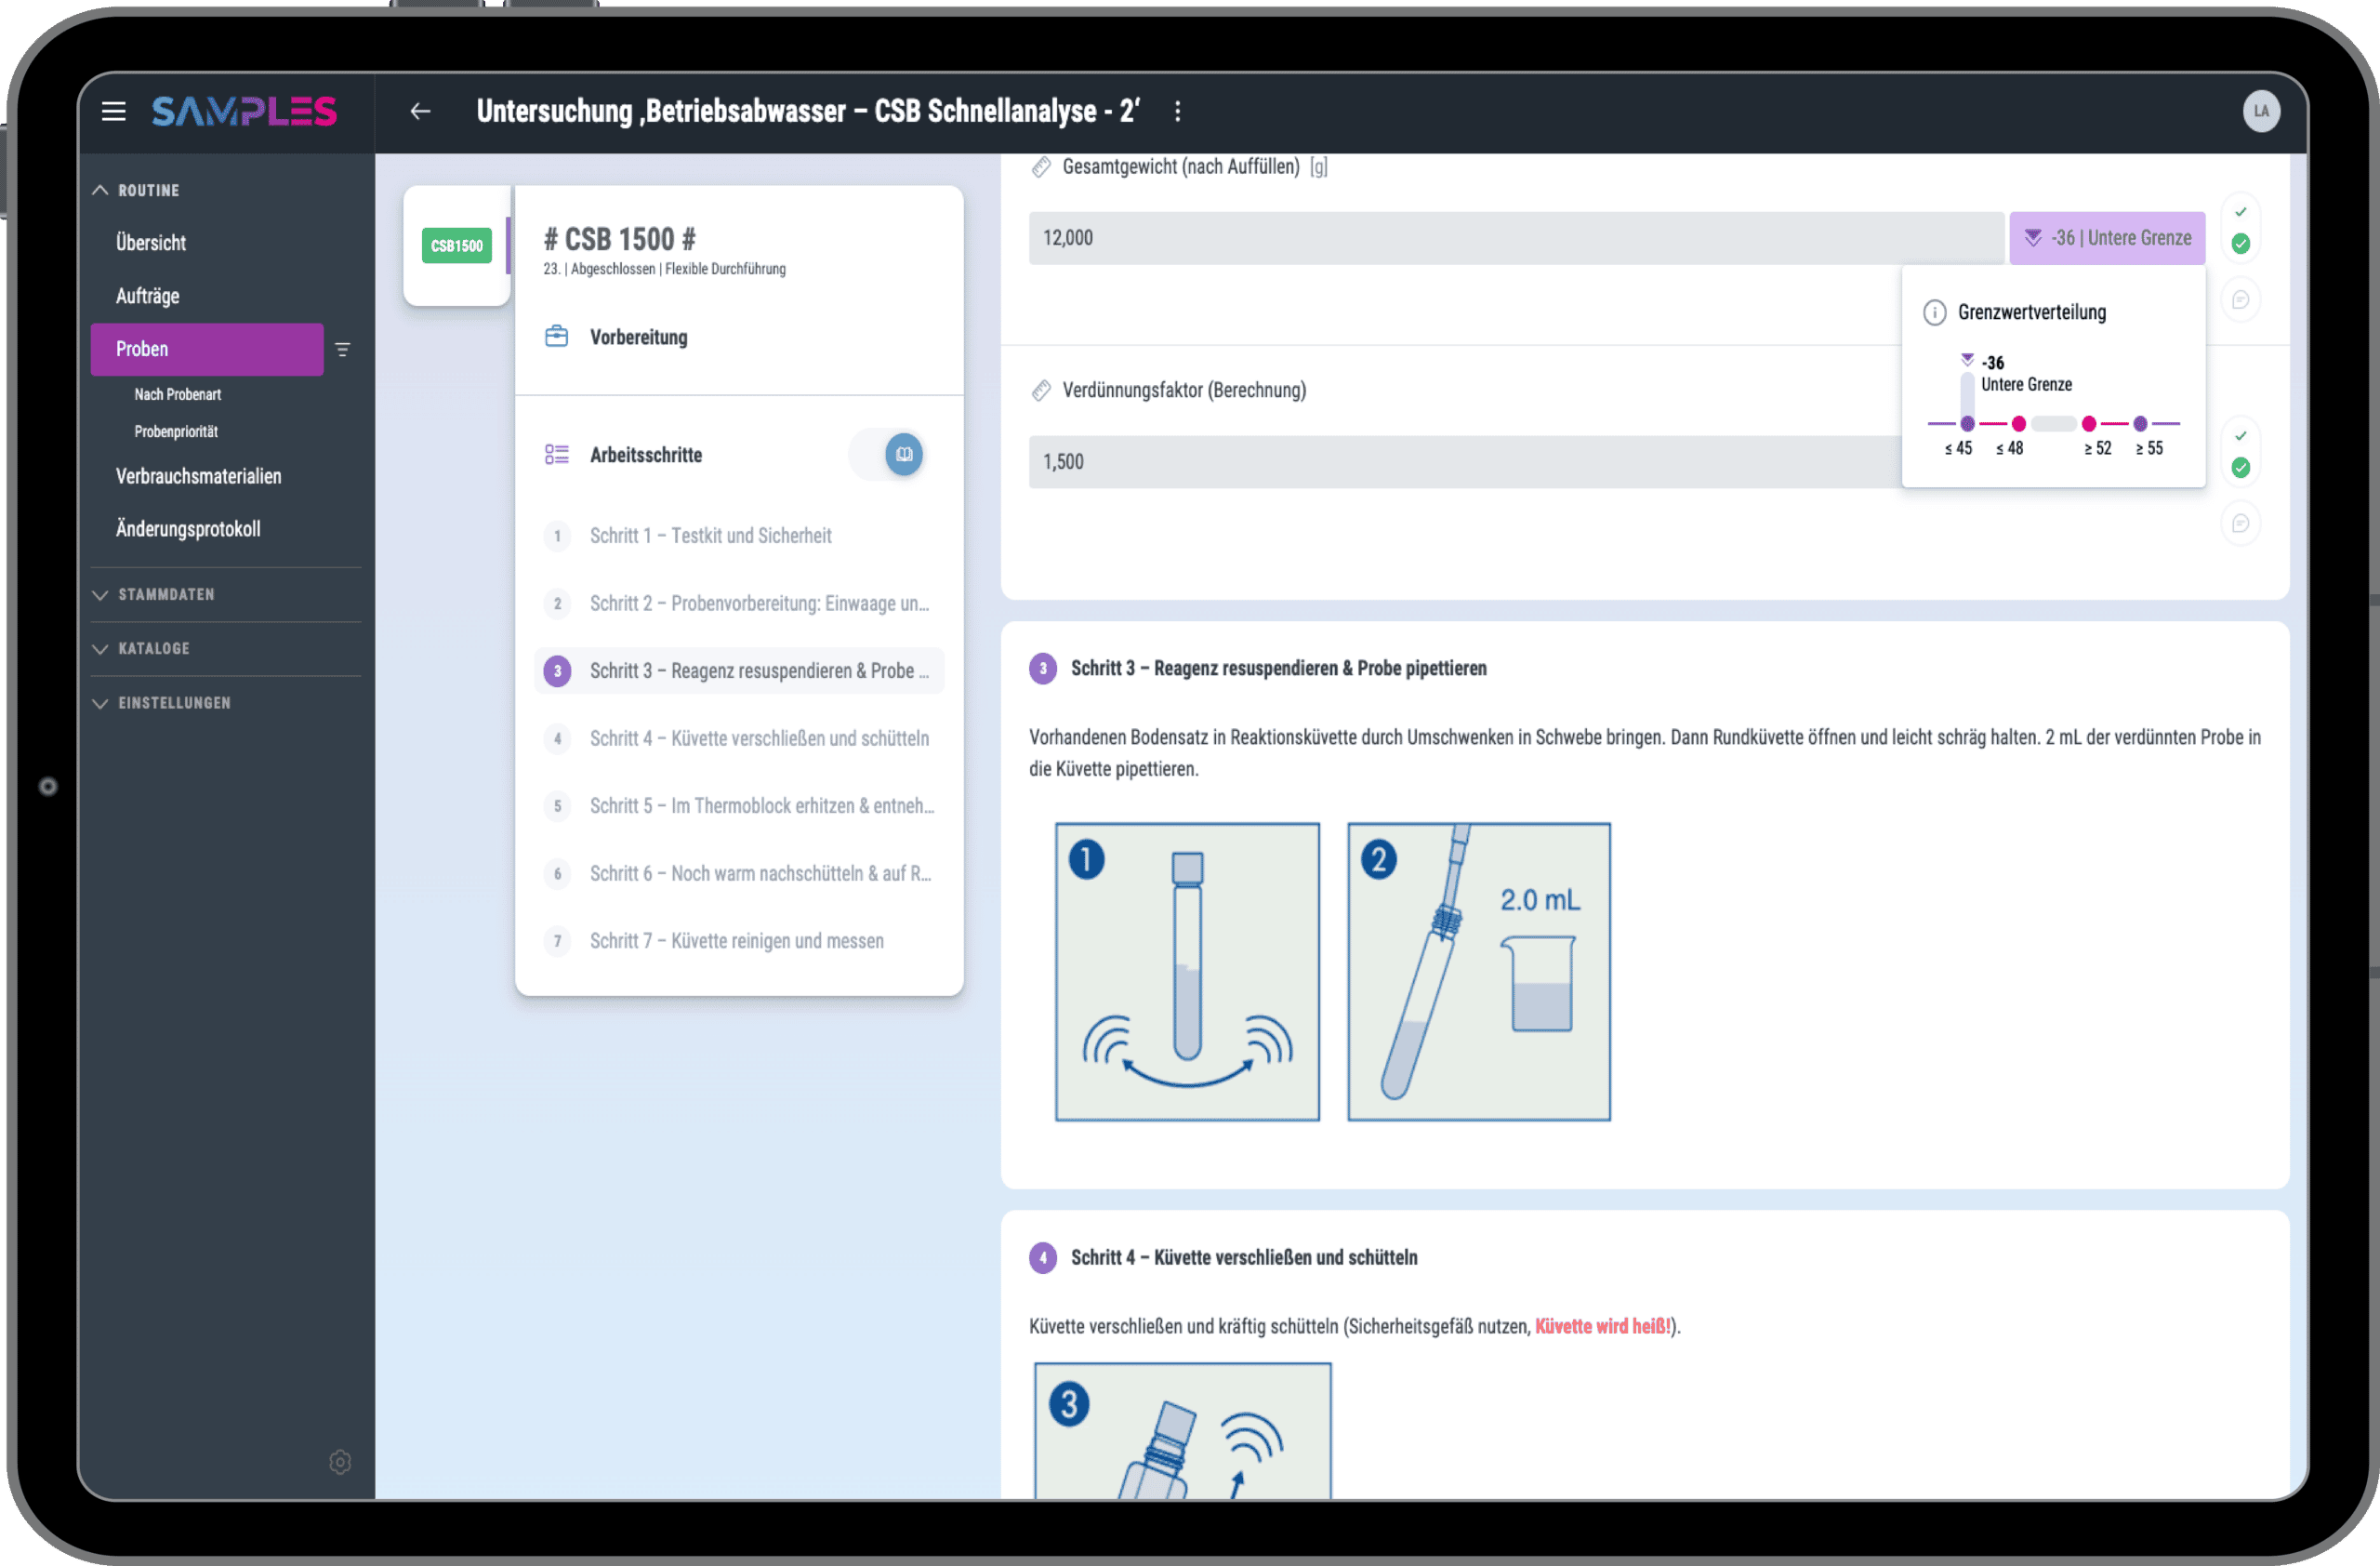Jump to Schritt 5 – Im Thermoblock erhitzen
This screenshot has height=1566, width=2380.
click(738, 806)
